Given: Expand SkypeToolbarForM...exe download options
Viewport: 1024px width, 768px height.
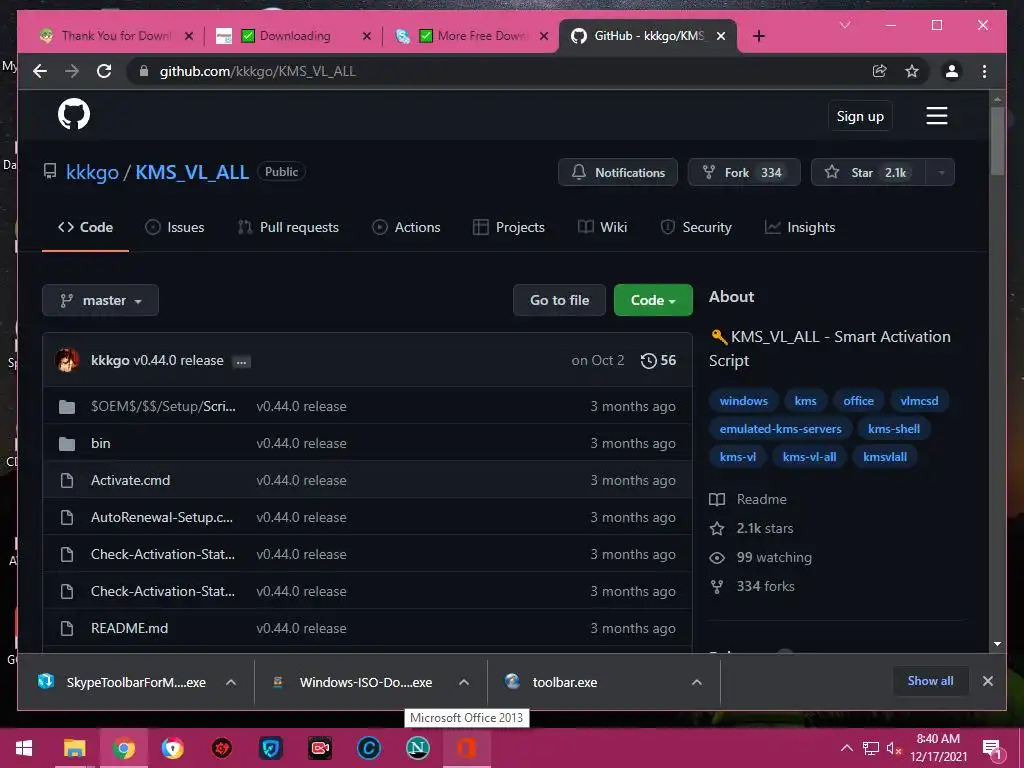Looking at the screenshot, I should pyautogui.click(x=231, y=682).
